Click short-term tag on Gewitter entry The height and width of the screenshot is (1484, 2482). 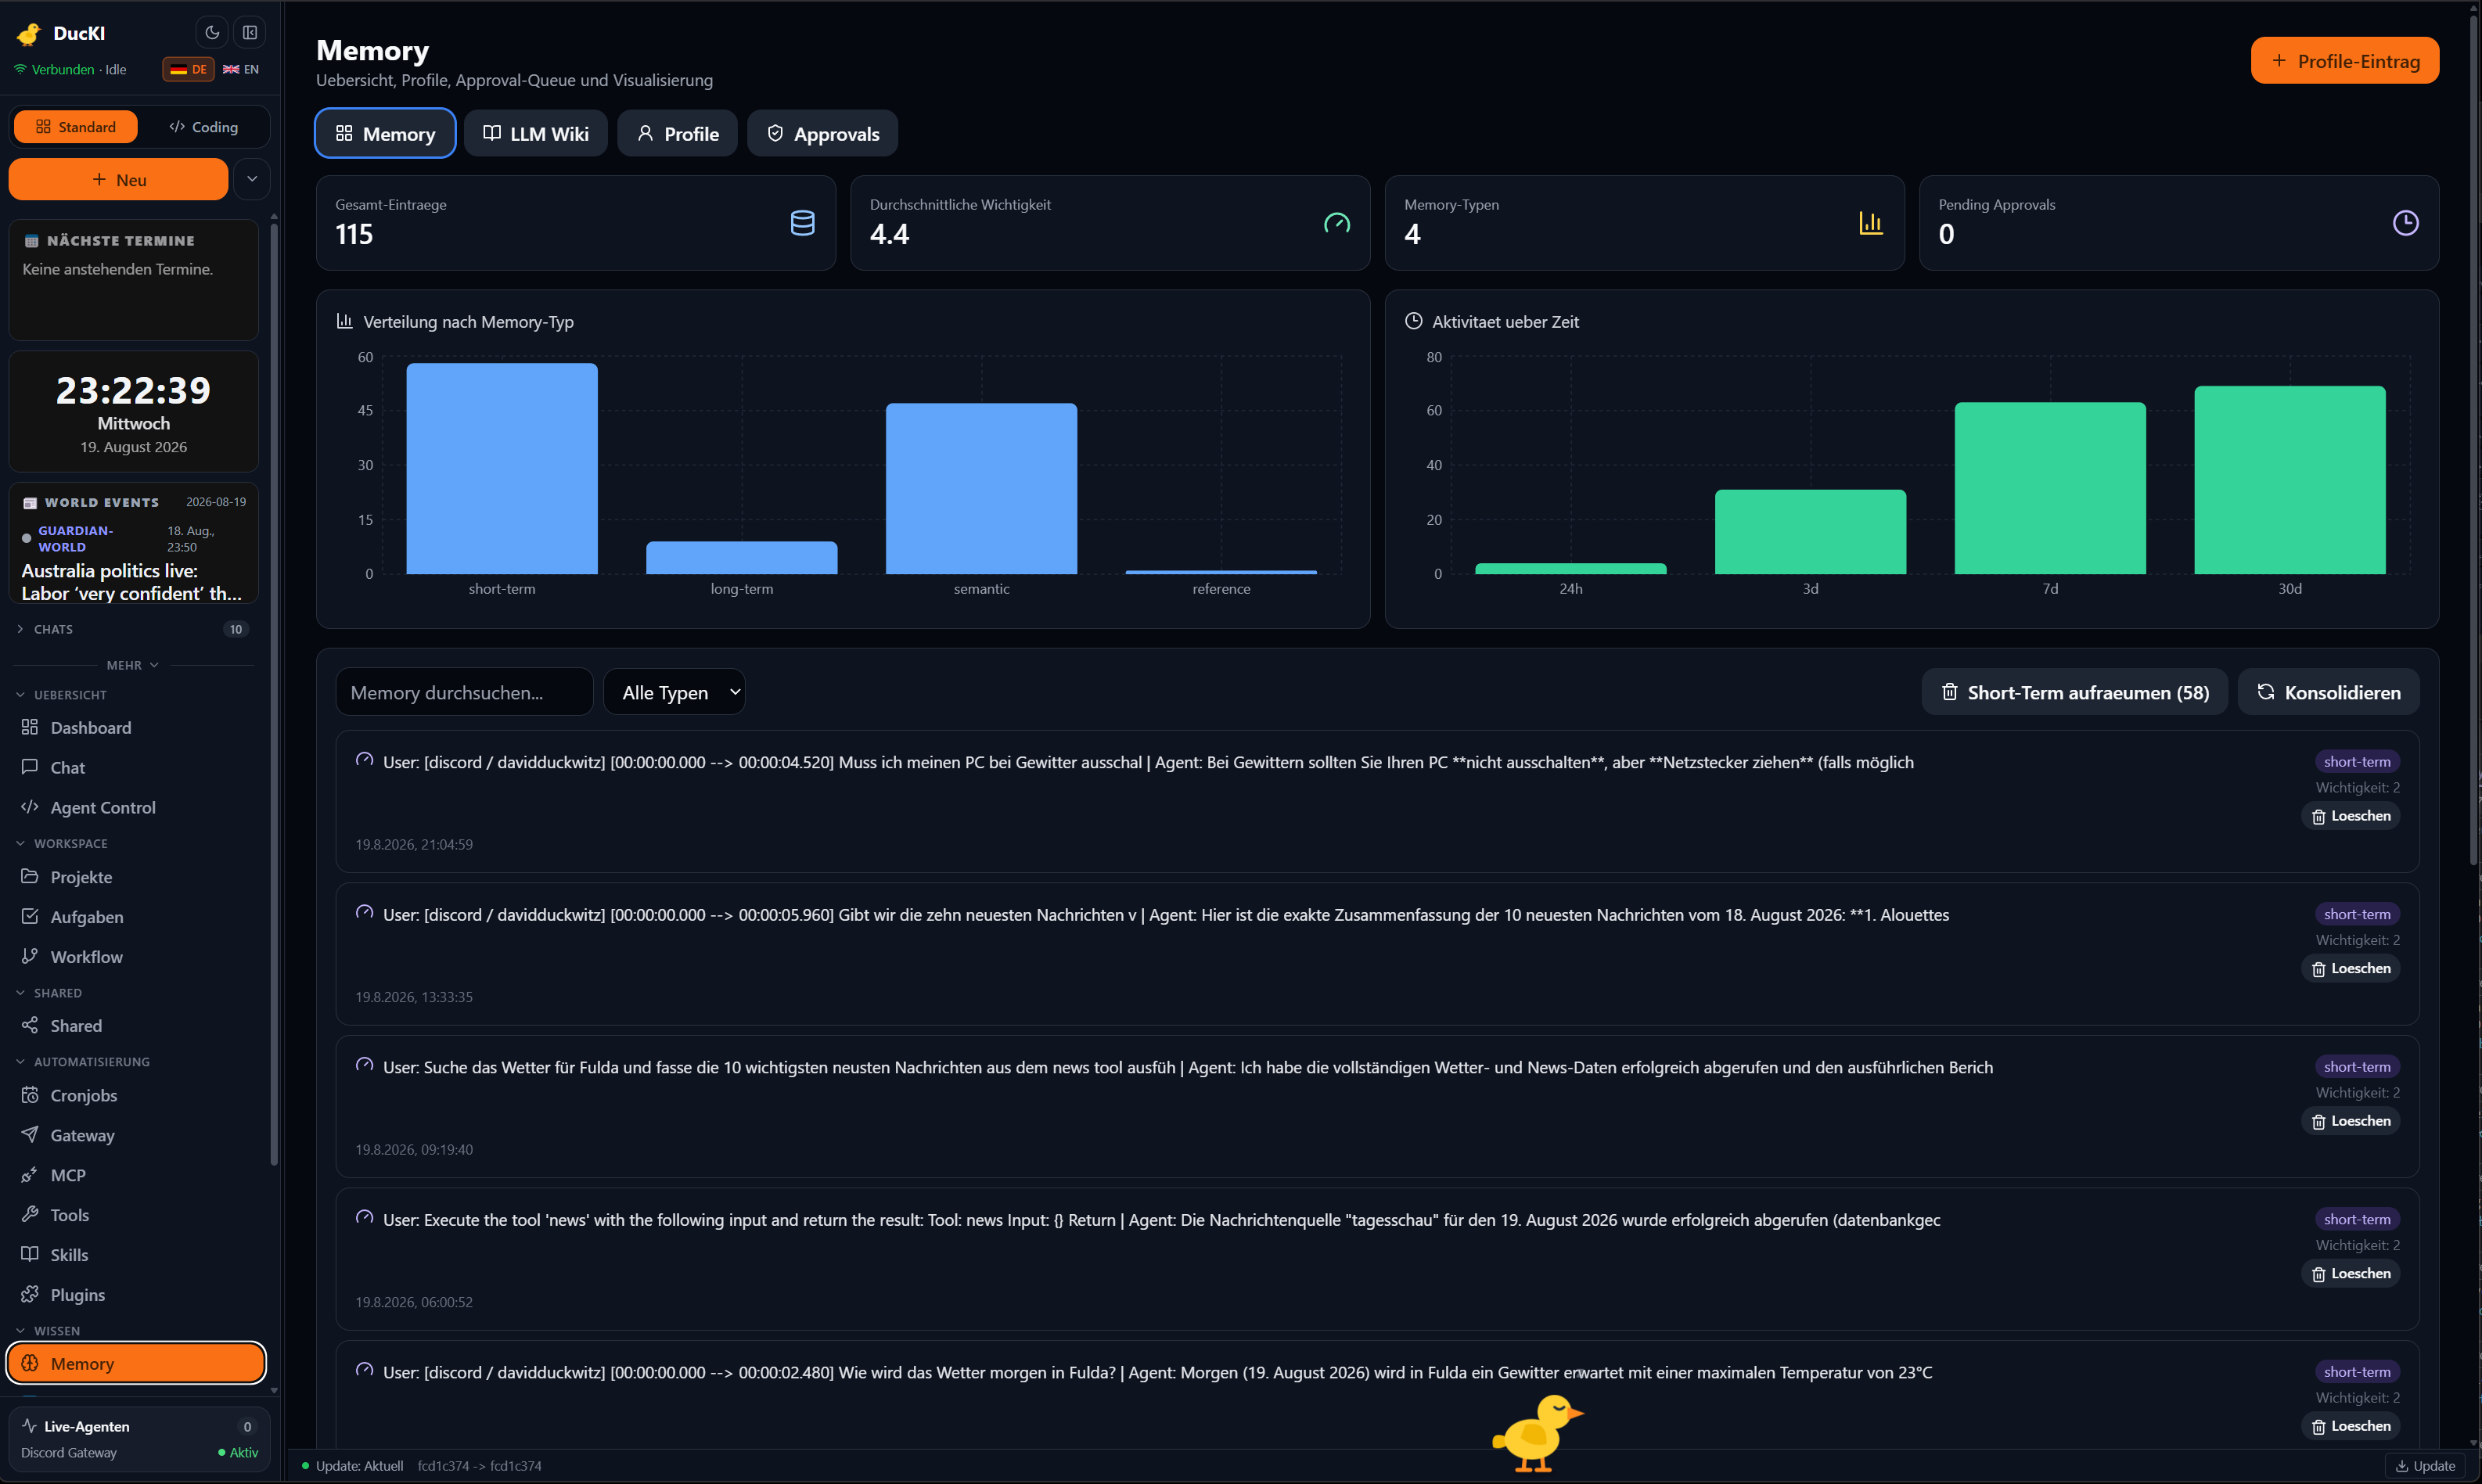(2357, 762)
